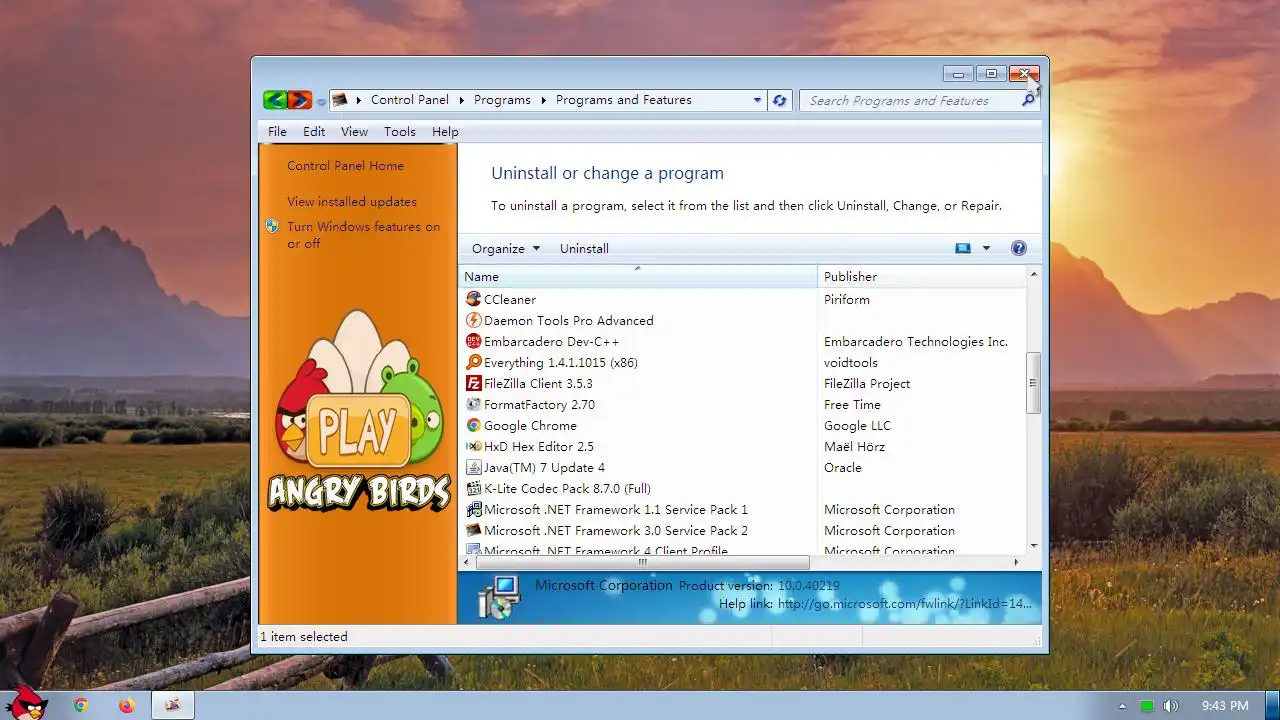
Task: Click Piriform publisher cell
Action: click(847, 299)
